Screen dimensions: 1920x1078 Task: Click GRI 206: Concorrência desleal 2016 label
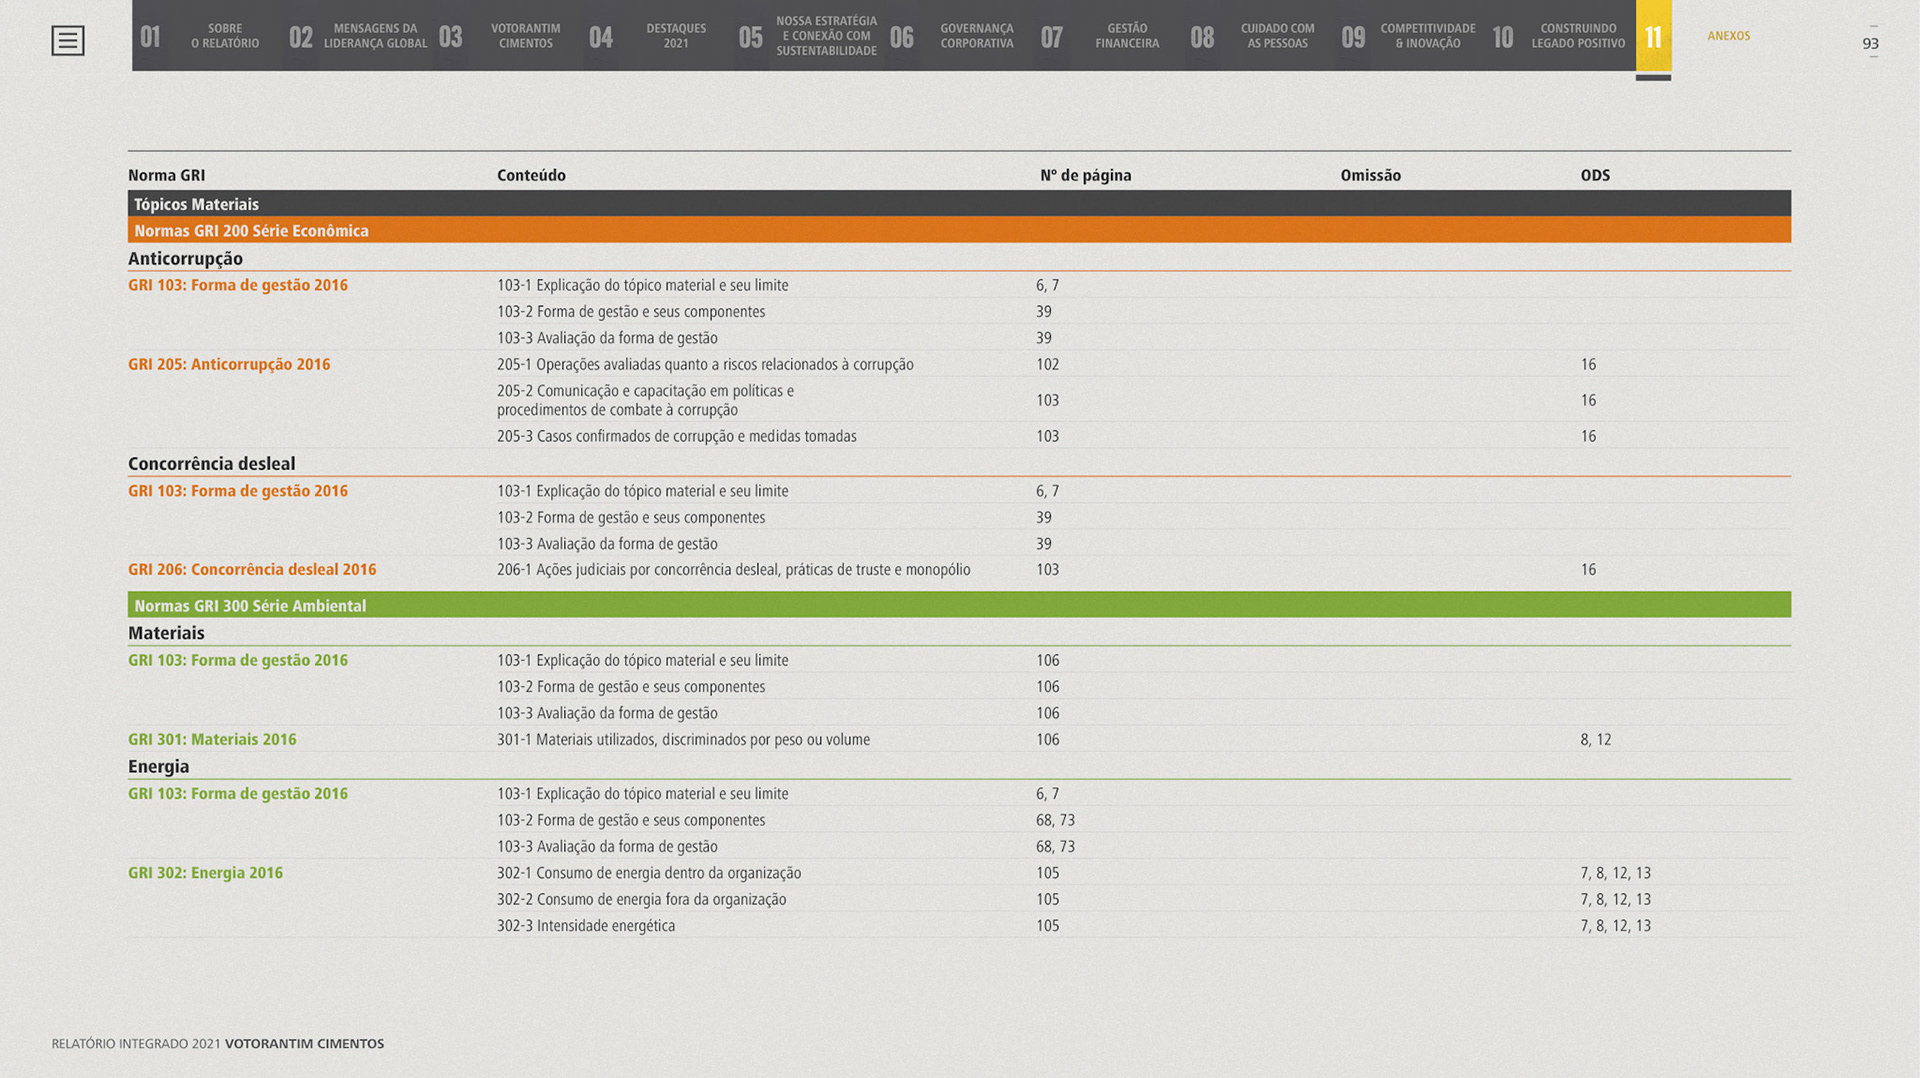[252, 570]
